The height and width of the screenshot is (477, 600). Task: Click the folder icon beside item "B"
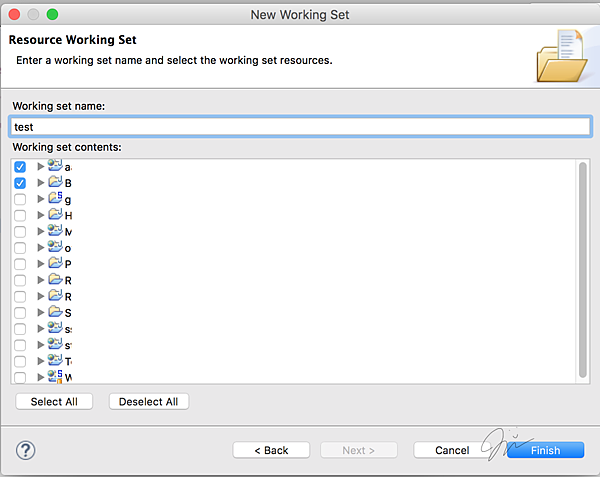coord(55,182)
